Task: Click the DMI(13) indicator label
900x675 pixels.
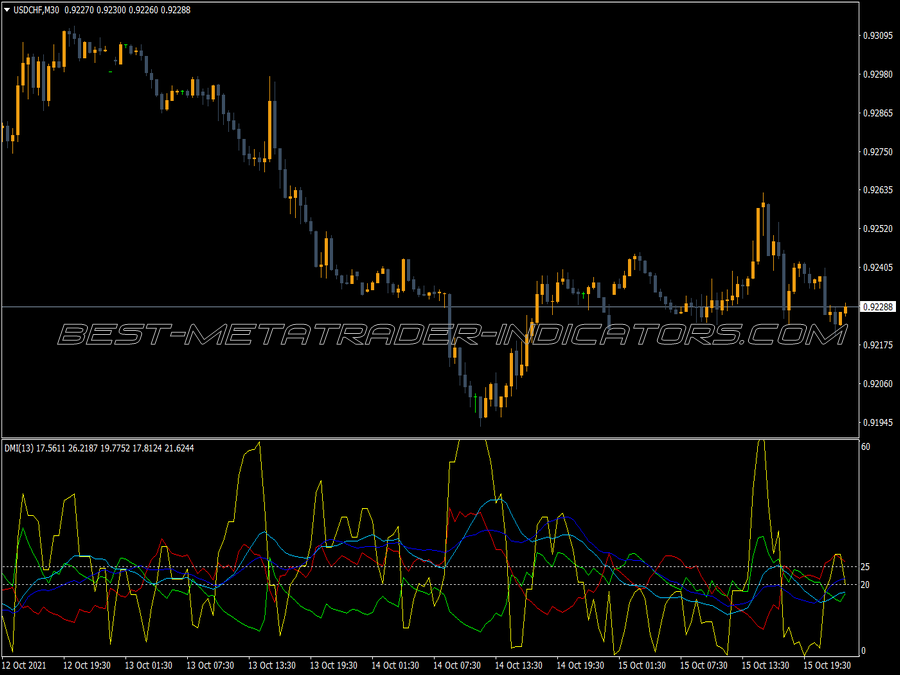Action: click(x=19, y=448)
